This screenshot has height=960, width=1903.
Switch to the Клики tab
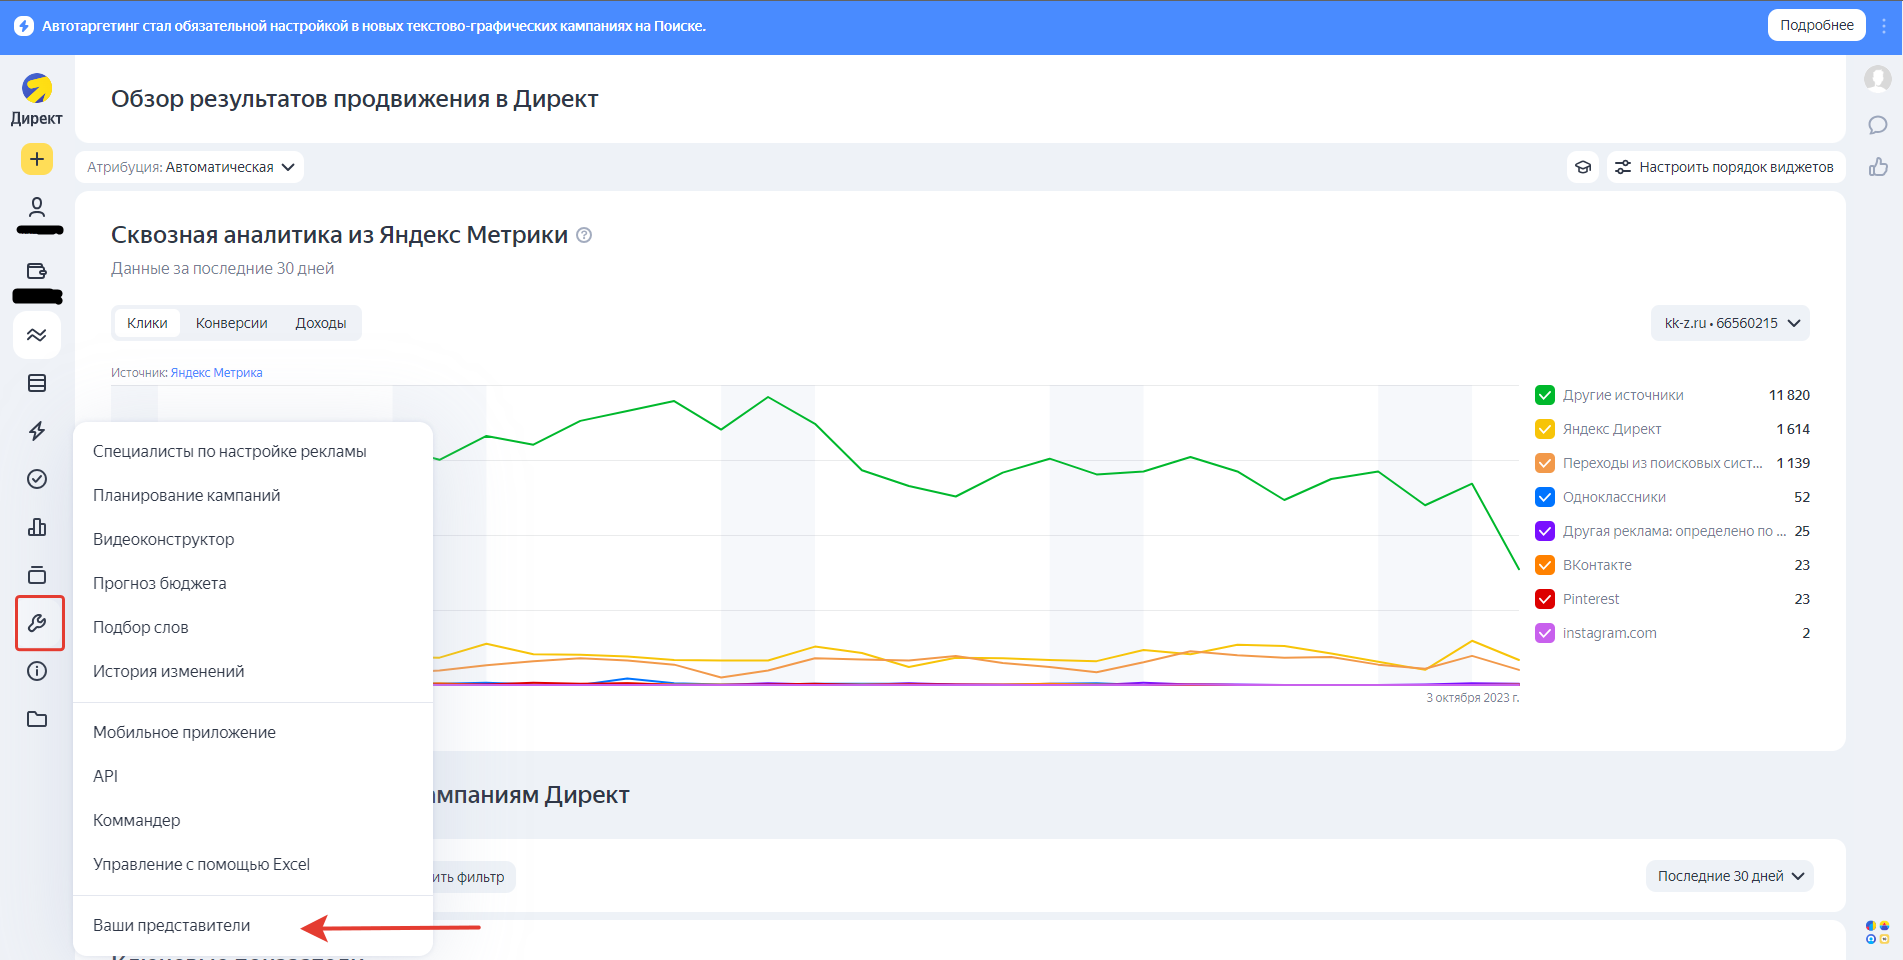point(147,323)
